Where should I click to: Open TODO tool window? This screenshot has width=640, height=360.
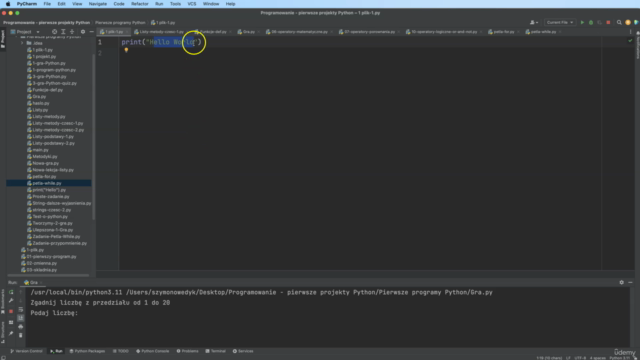[120, 351]
